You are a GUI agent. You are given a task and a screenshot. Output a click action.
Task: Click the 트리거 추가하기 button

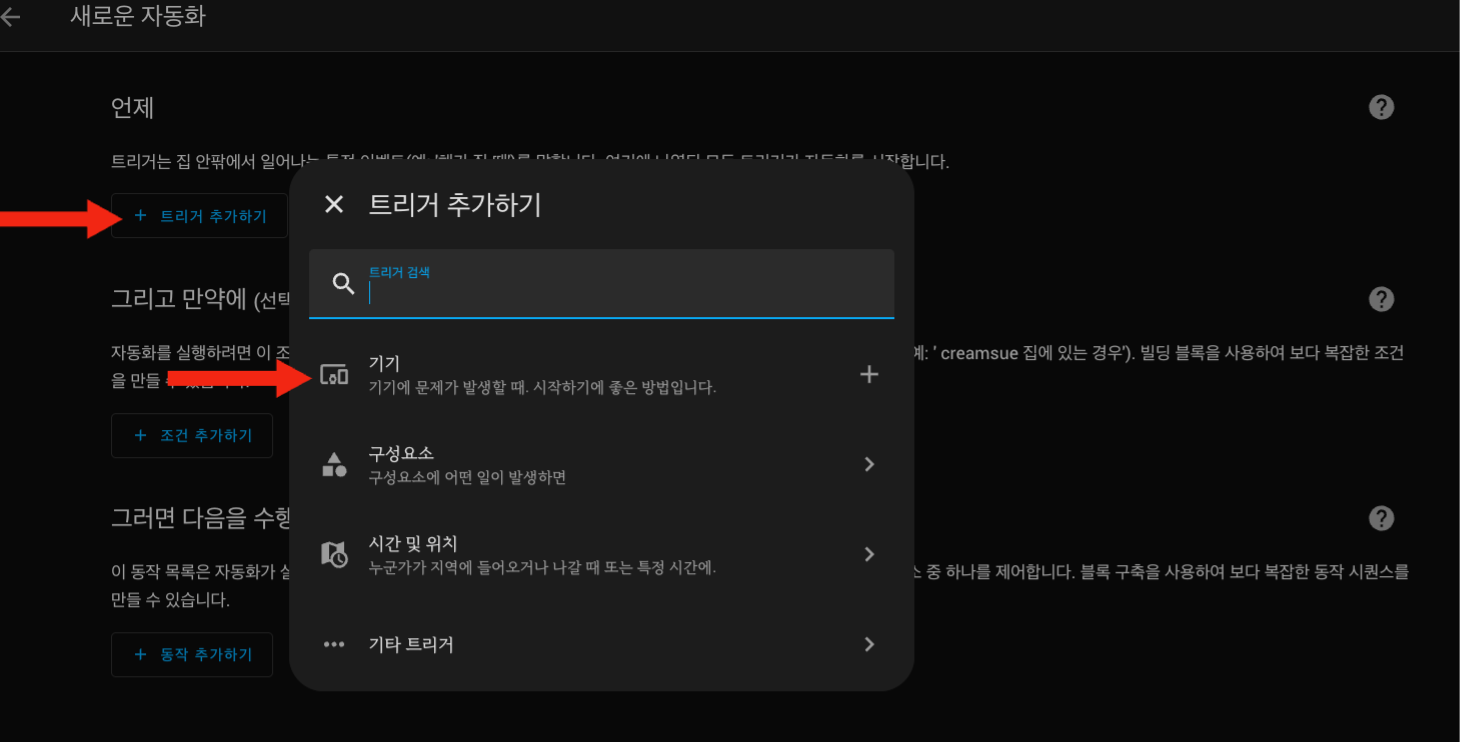(x=200, y=216)
